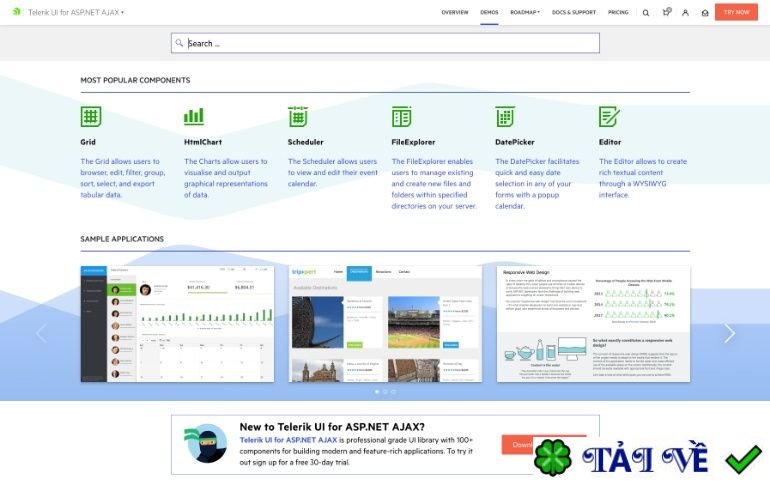This screenshot has height=484, width=770.
Task: Select the first carousel pagination dot
Action: [377, 392]
